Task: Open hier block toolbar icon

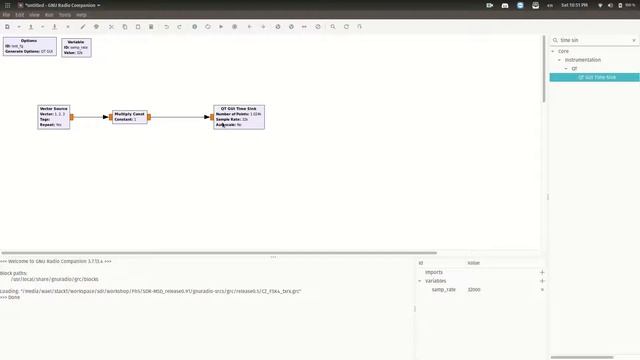Action: (x=359, y=27)
